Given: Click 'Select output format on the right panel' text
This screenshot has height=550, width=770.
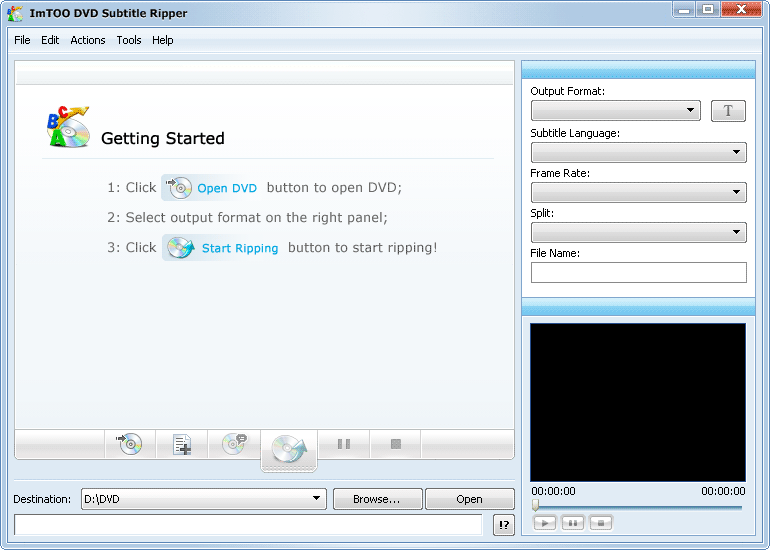Looking at the screenshot, I should click(256, 218).
